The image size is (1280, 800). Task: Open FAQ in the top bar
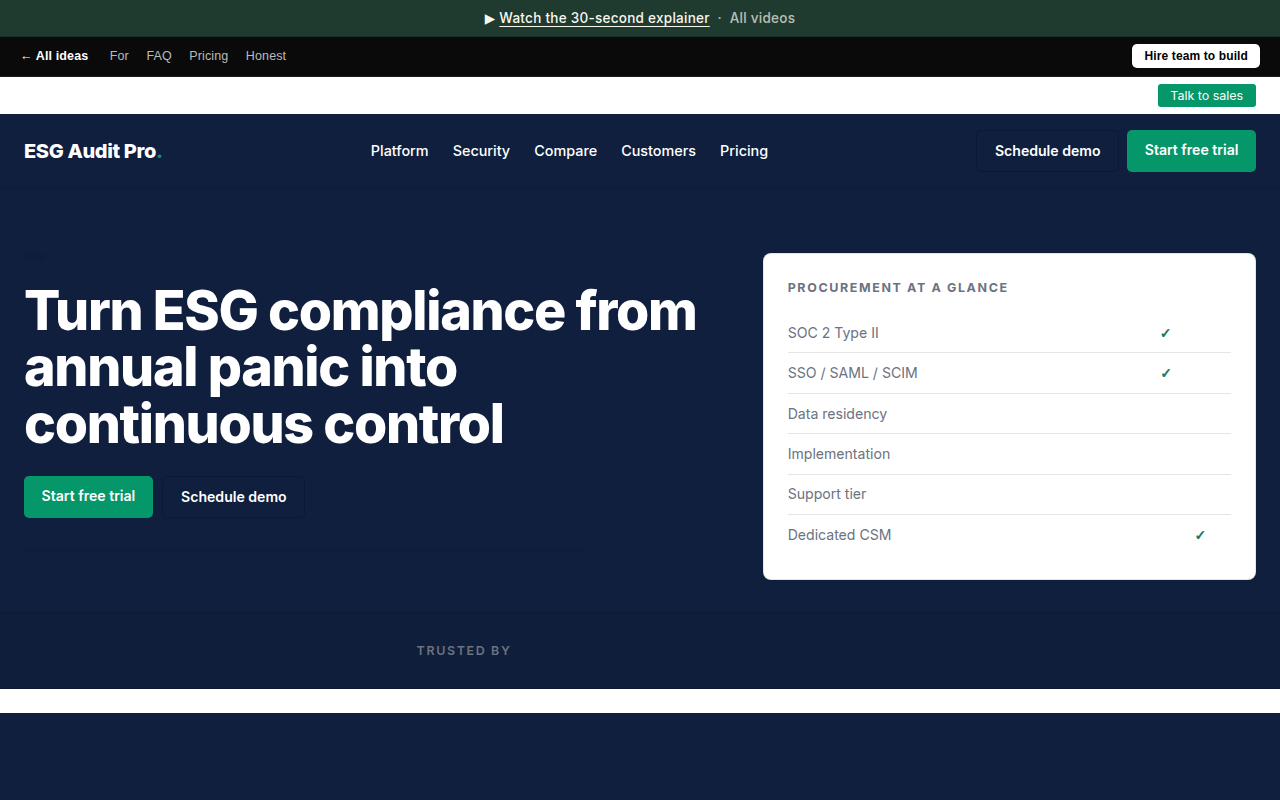(x=159, y=56)
